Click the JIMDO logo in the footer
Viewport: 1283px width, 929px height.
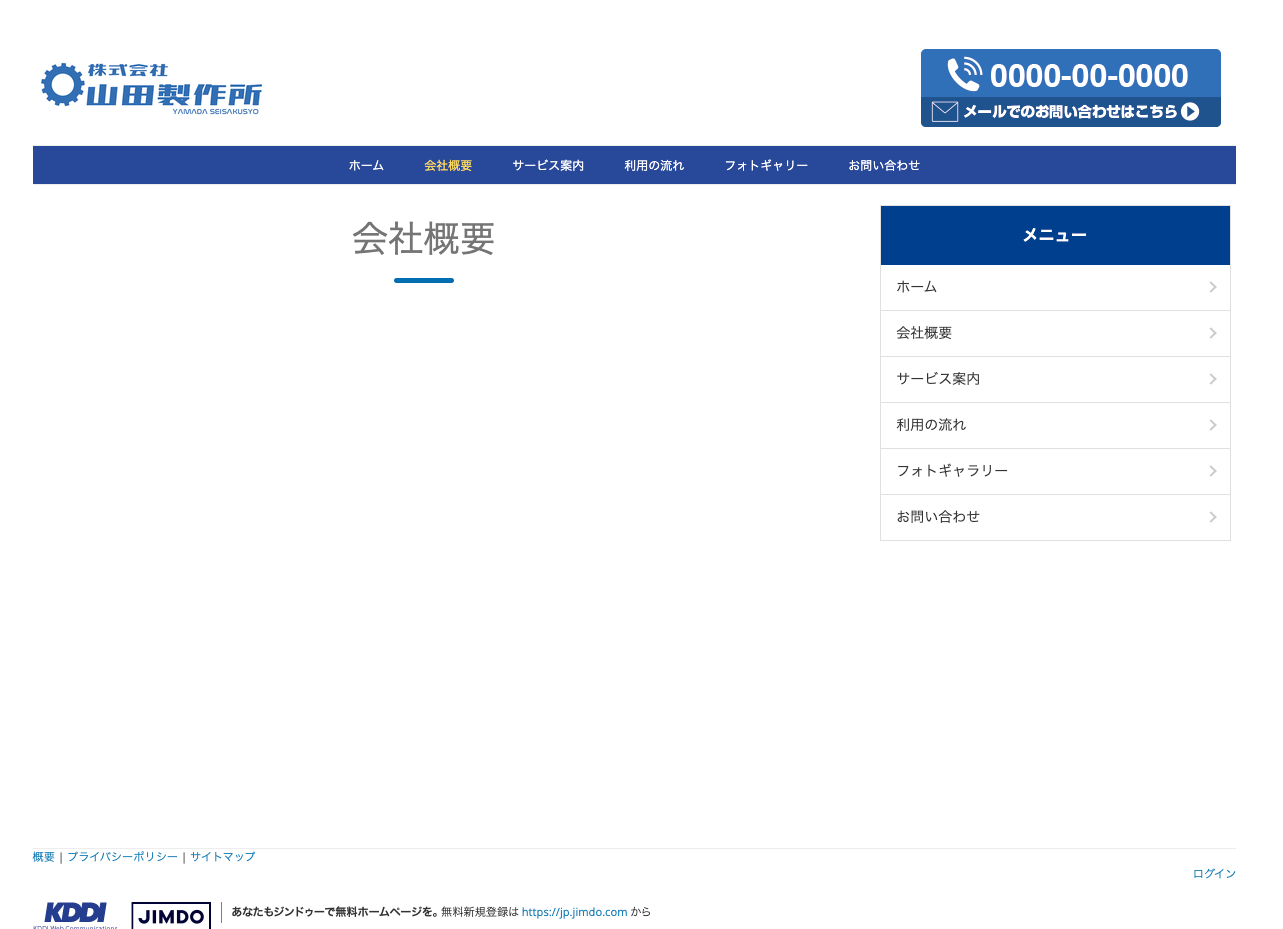170,915
